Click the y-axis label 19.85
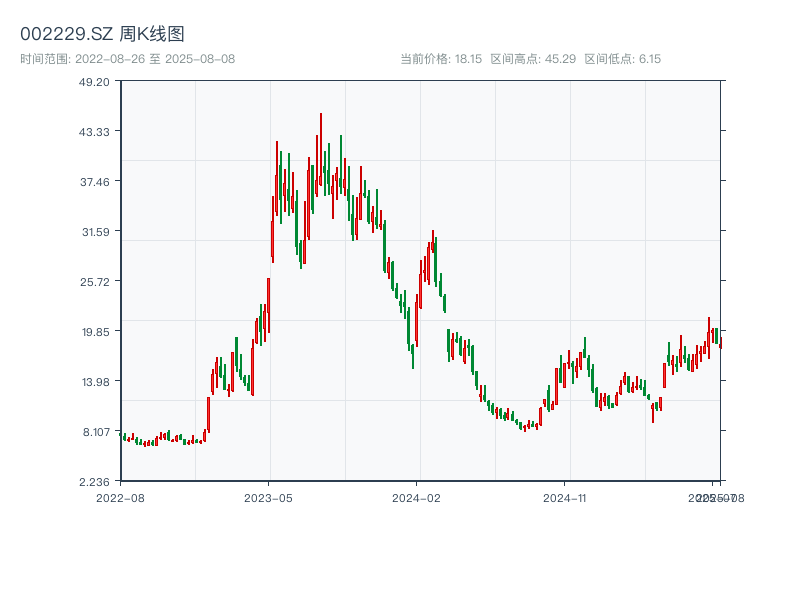This screenshot has width=800, height=600. tap(95, 332)
